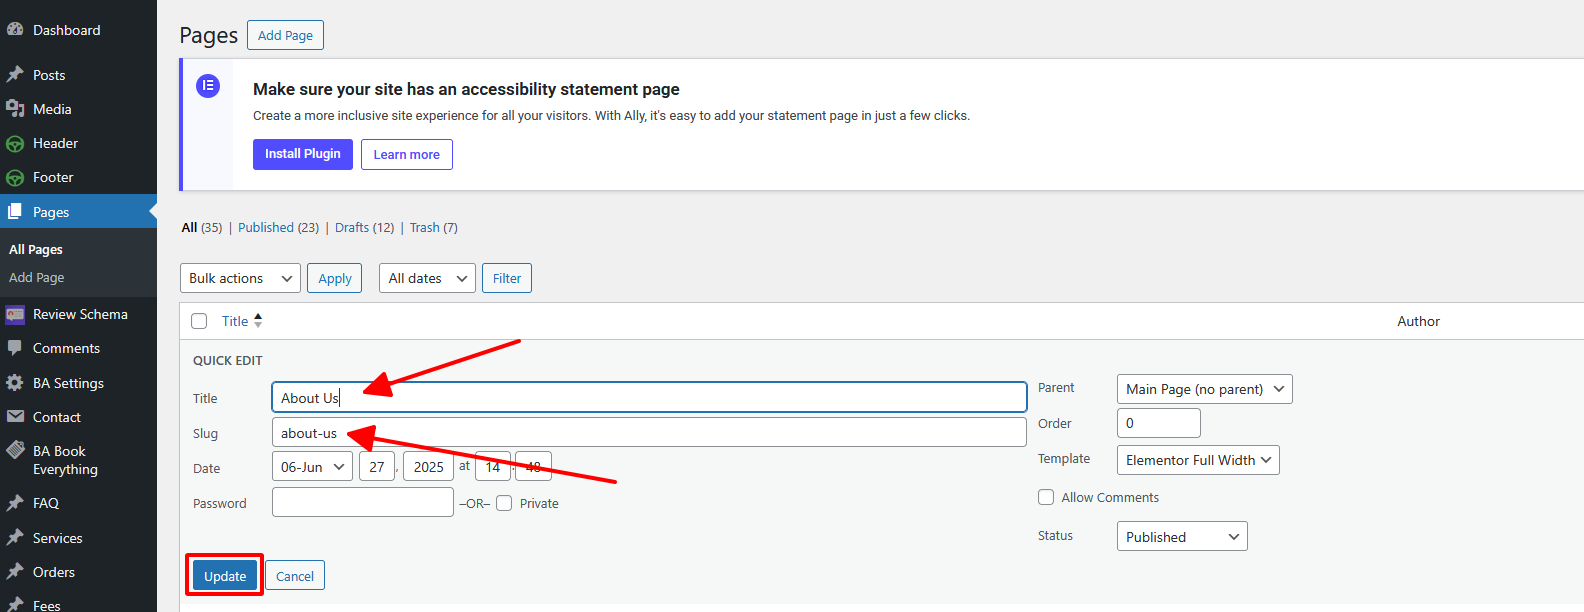The height and width of the screenshot is (612, 1584).
Task: Expand the Template dropdown
Action: click(1197, 460)
